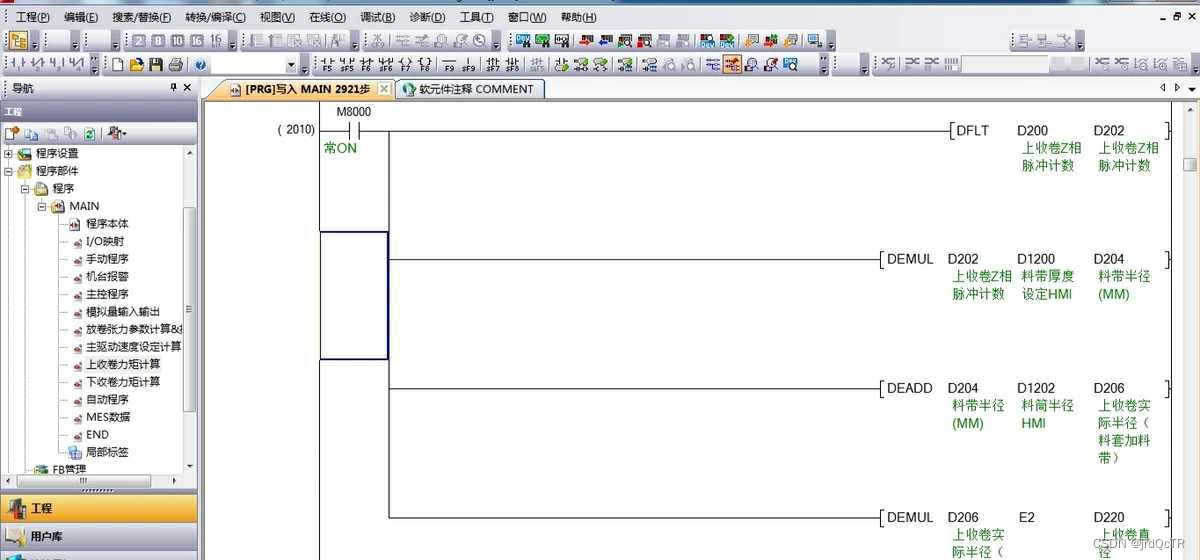
Task: Open the 诊断(D) menu
Action: [427, 17]
